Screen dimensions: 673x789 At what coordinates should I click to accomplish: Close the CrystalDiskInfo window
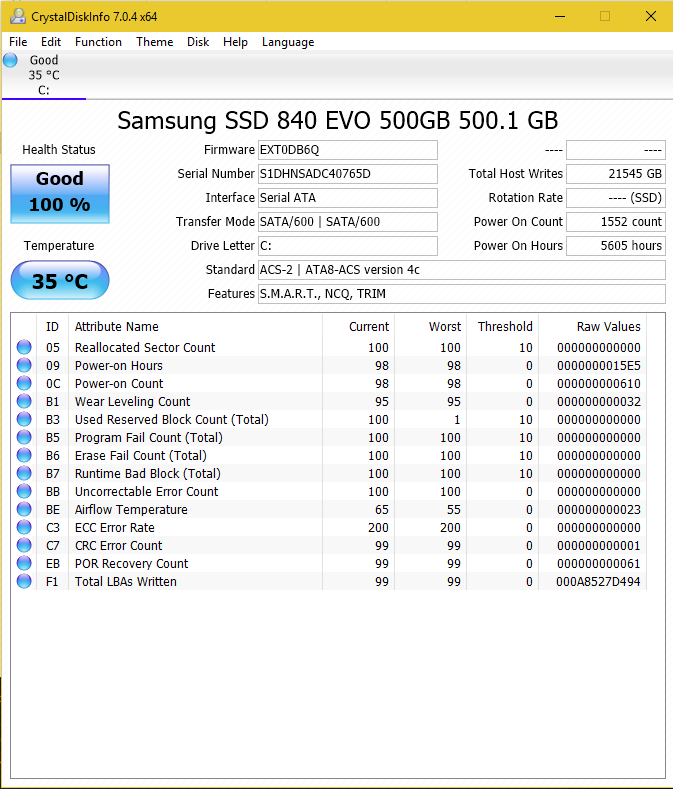[651, 16]
